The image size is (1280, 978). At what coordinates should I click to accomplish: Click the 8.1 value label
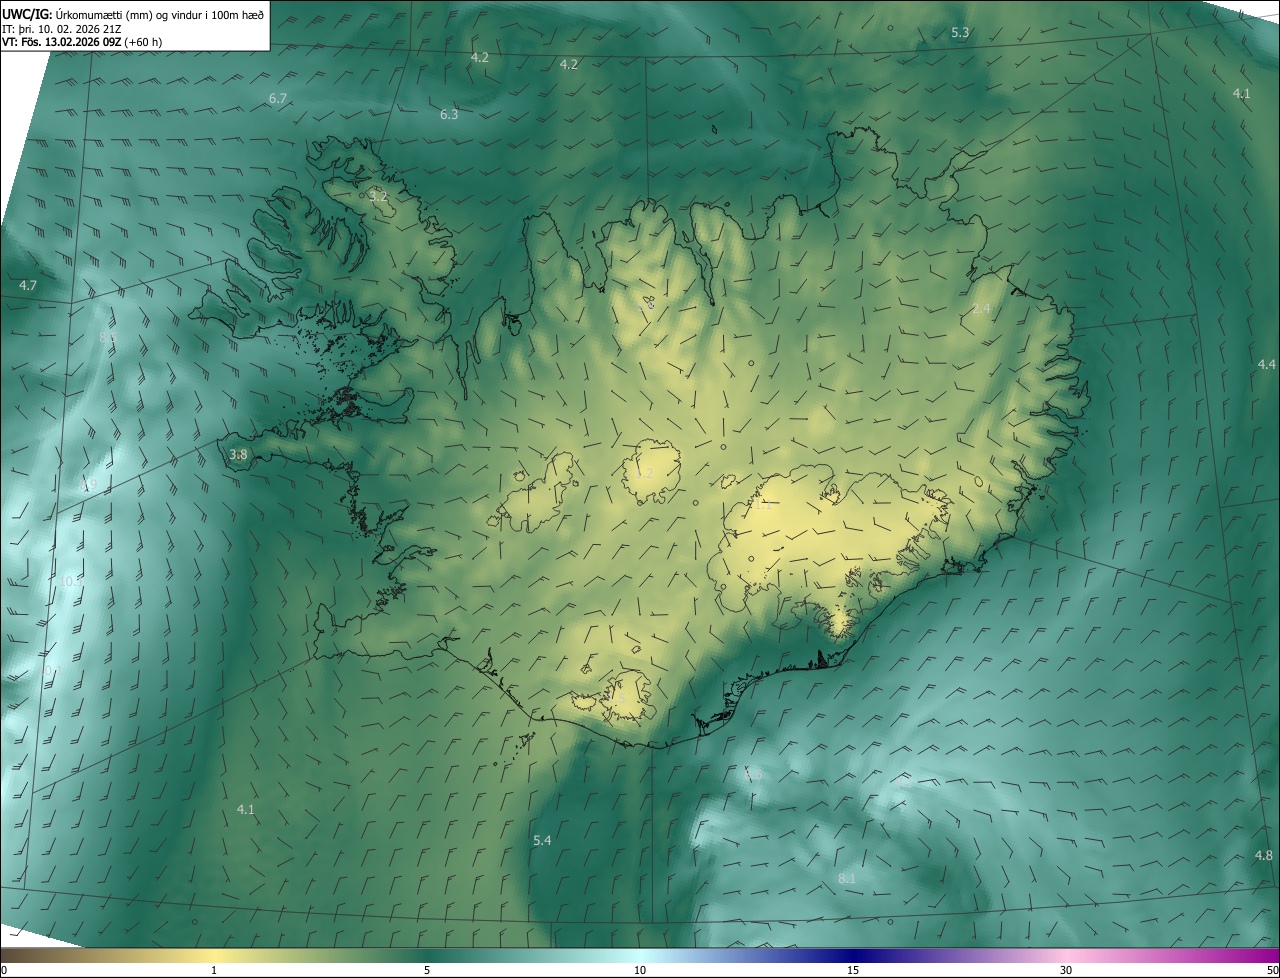[847, 878]
